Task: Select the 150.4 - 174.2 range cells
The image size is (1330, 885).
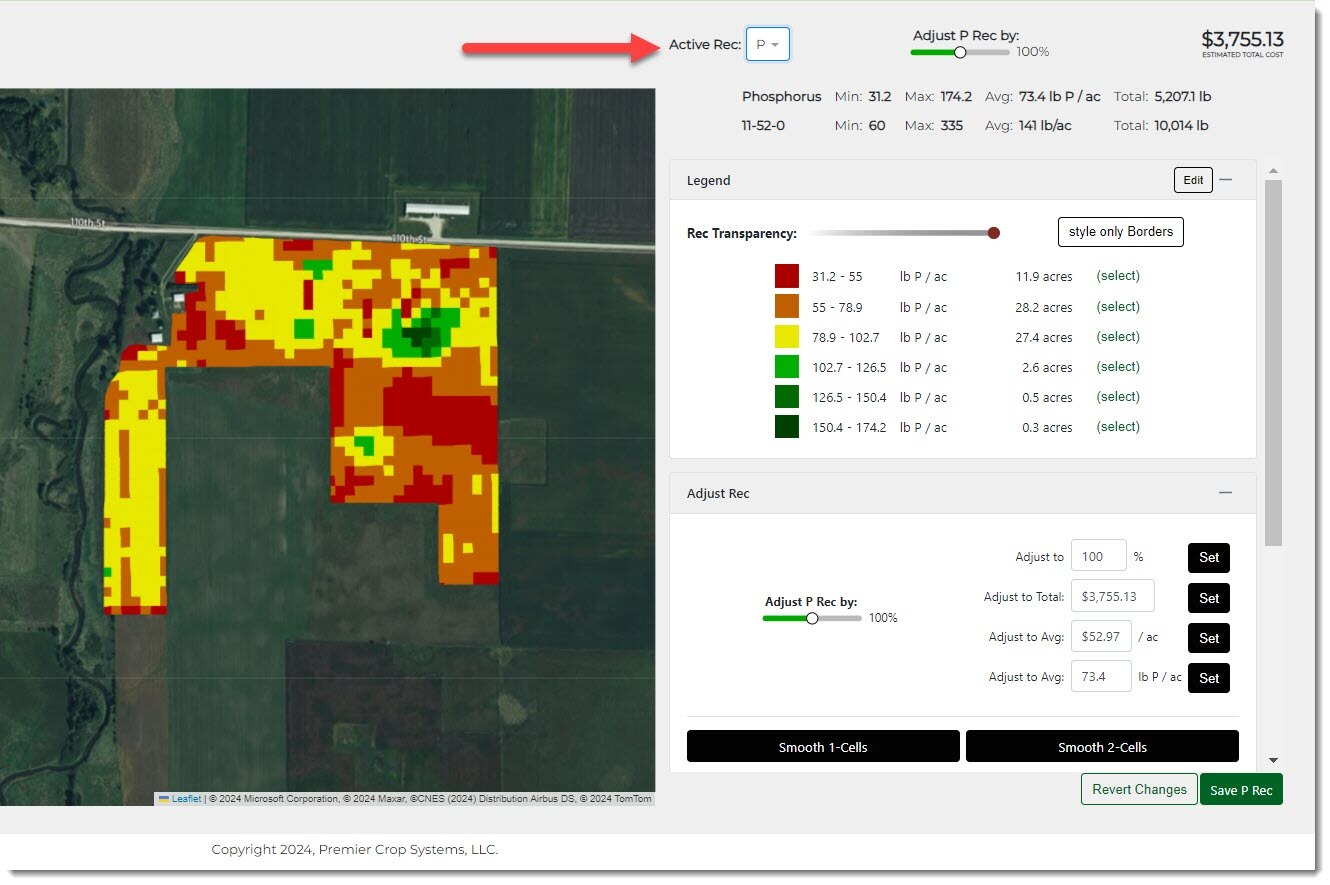Action: point(1118,427)
